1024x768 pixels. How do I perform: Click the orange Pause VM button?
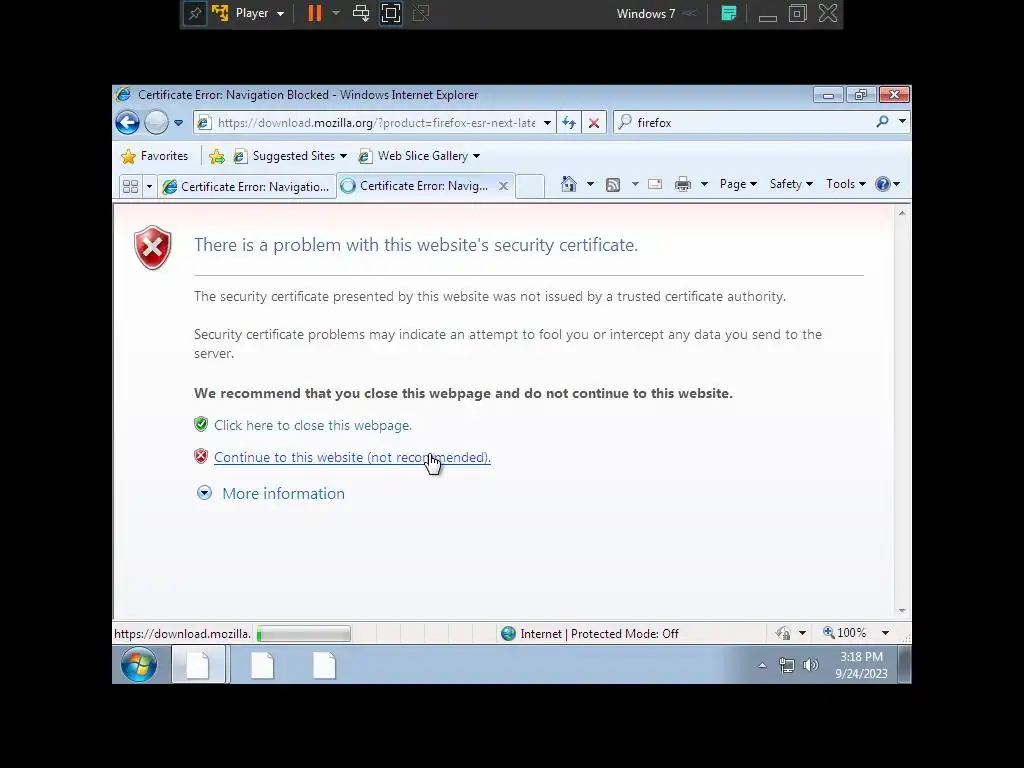[x=315, y=13]
